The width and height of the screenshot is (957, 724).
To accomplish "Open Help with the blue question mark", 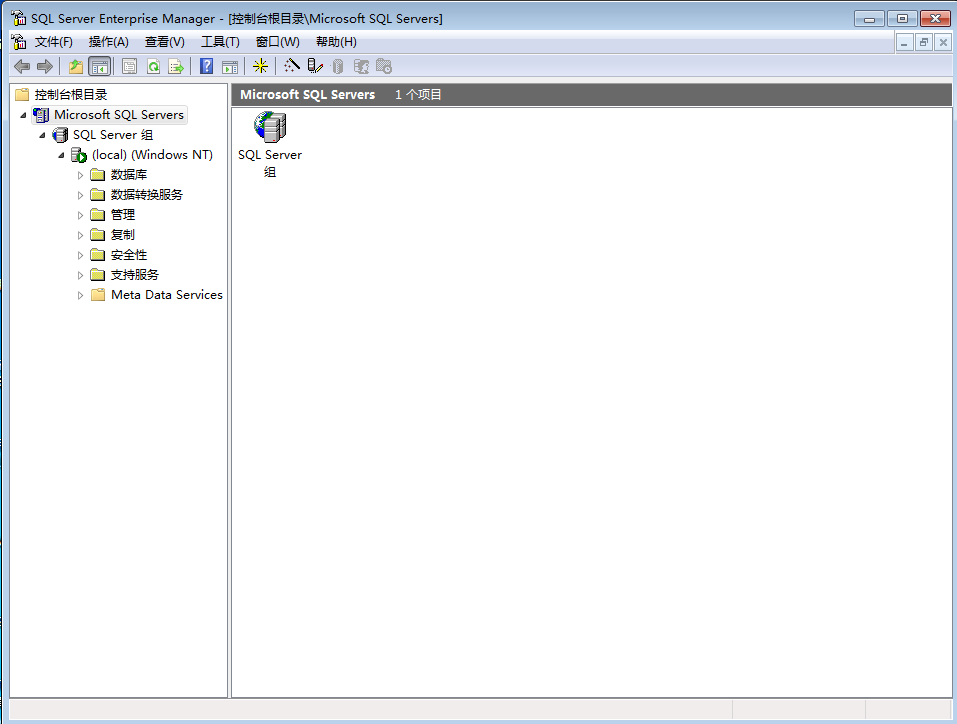I will pos(206,66).
